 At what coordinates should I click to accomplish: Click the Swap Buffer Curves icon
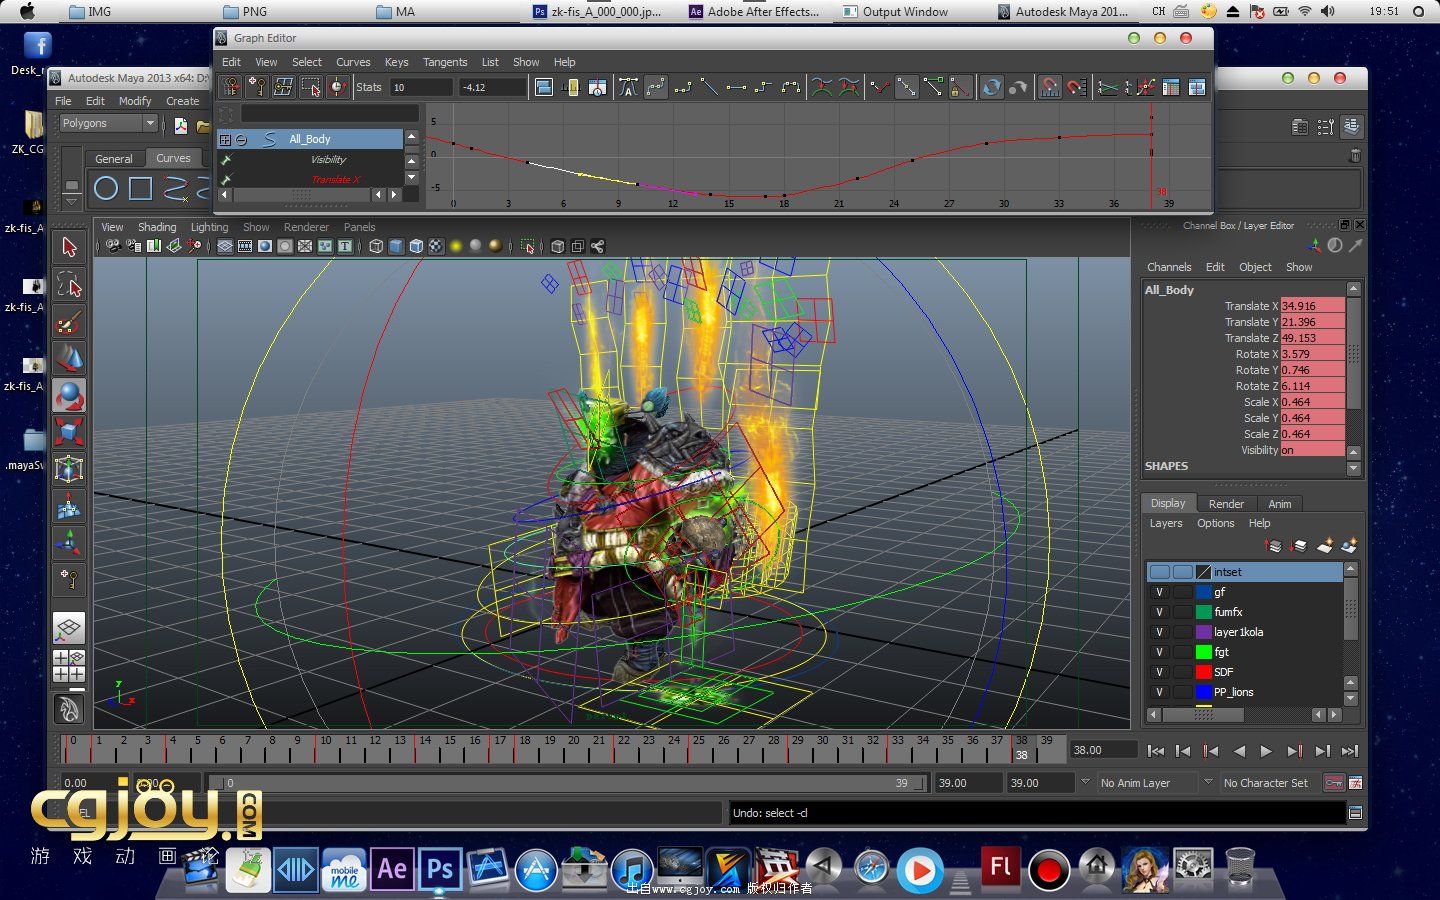(849, 87)
